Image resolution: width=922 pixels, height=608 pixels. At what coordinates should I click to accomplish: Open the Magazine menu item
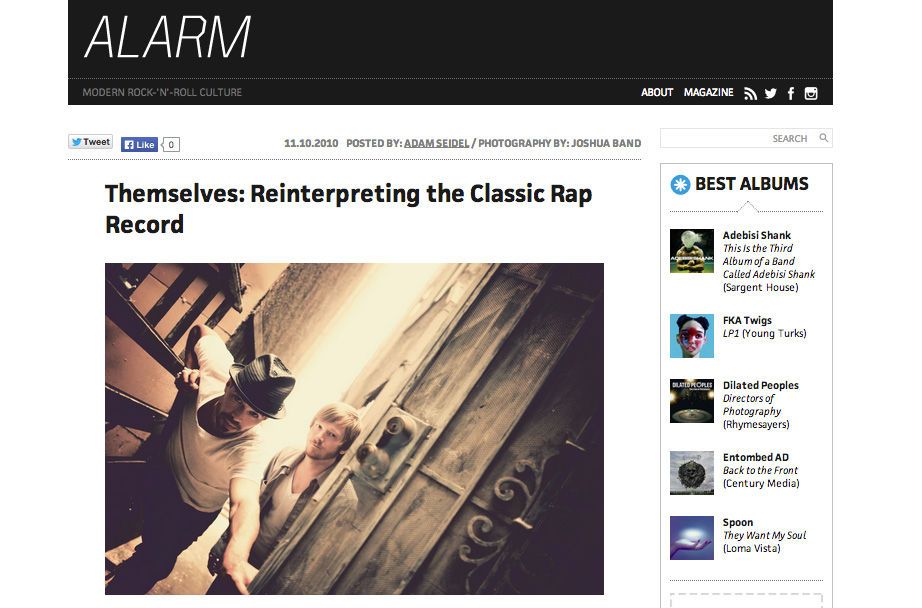tap(709, 92)
